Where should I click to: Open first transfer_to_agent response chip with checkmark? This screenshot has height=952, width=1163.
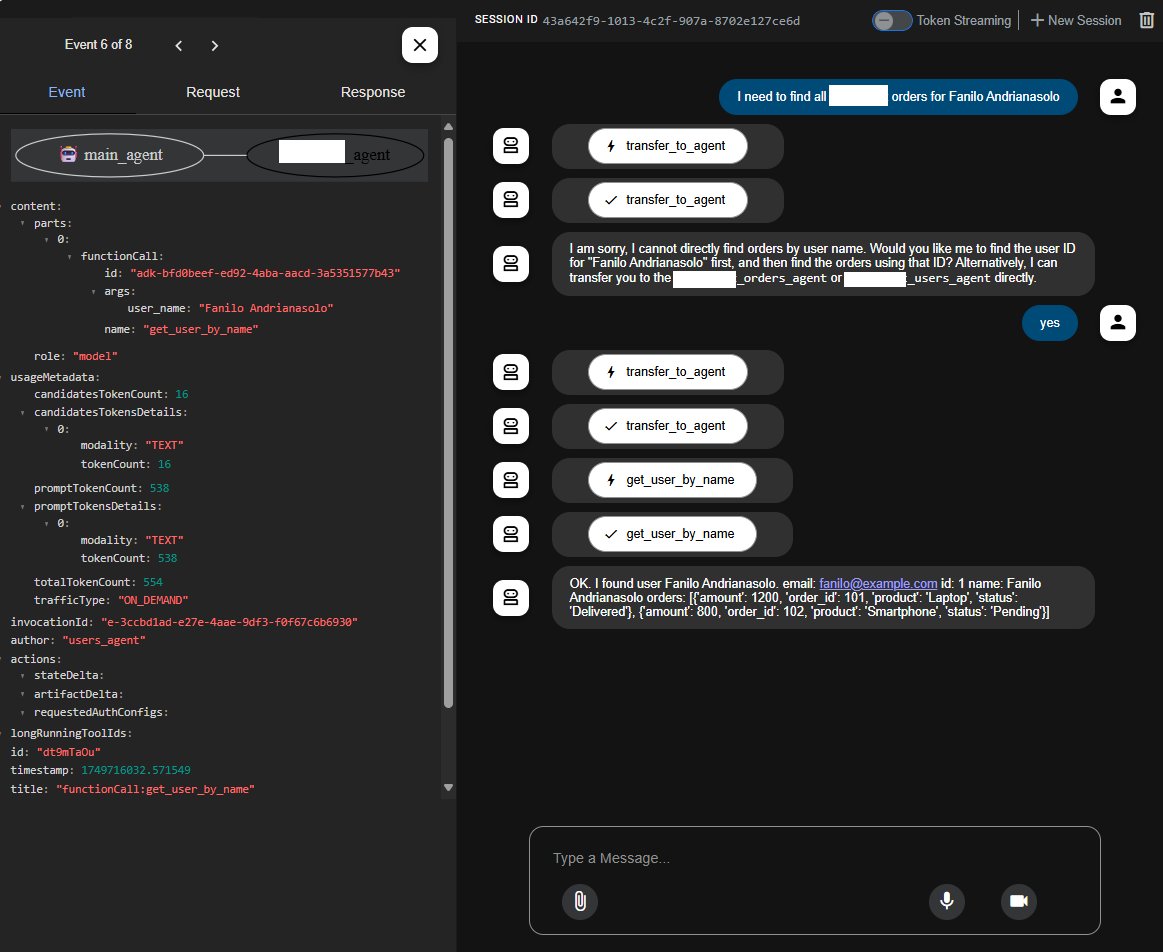(x=668, y=200)
